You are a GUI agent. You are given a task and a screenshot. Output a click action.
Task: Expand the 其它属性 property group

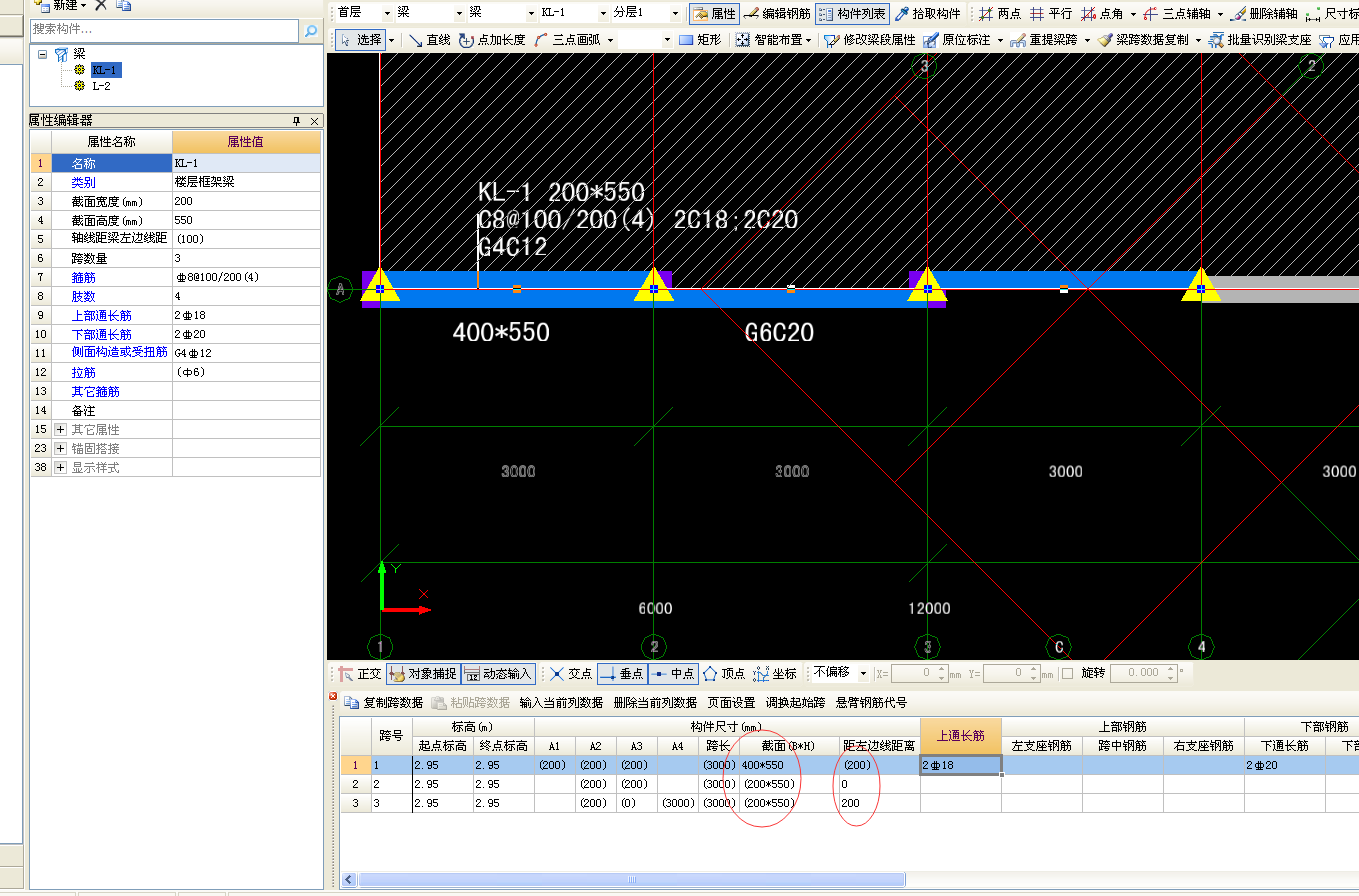click(60, 429)
